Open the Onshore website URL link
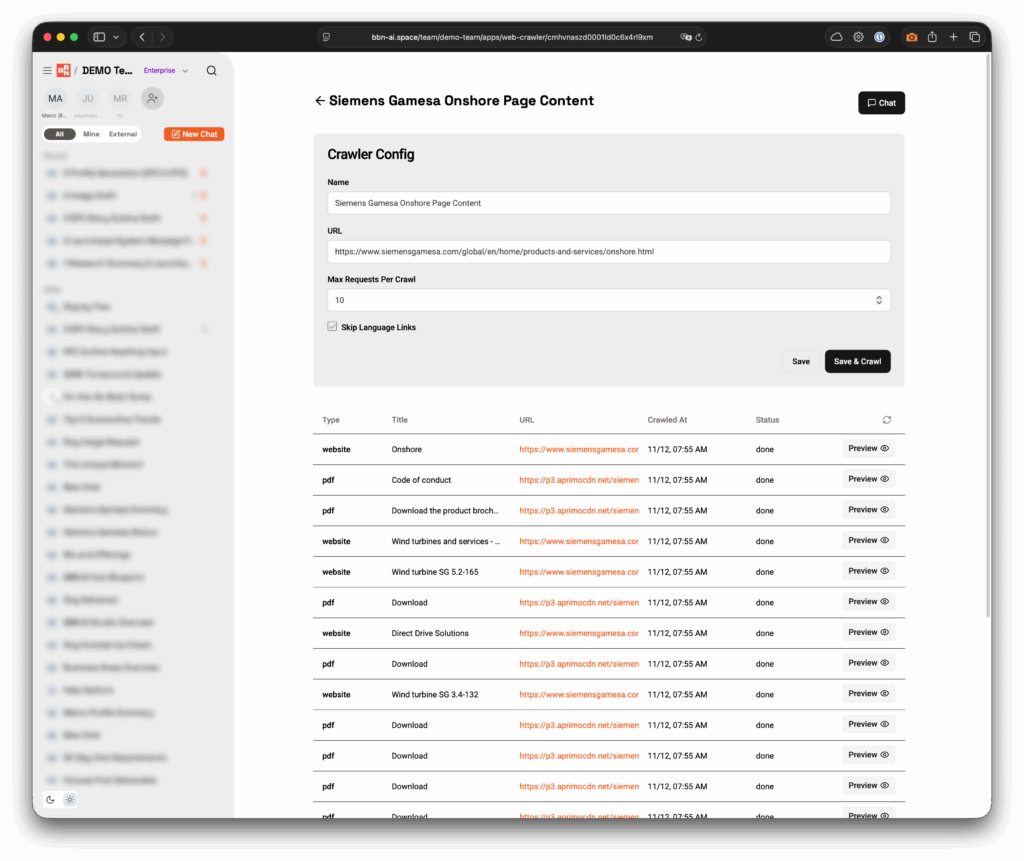 (x=578, y=450)
